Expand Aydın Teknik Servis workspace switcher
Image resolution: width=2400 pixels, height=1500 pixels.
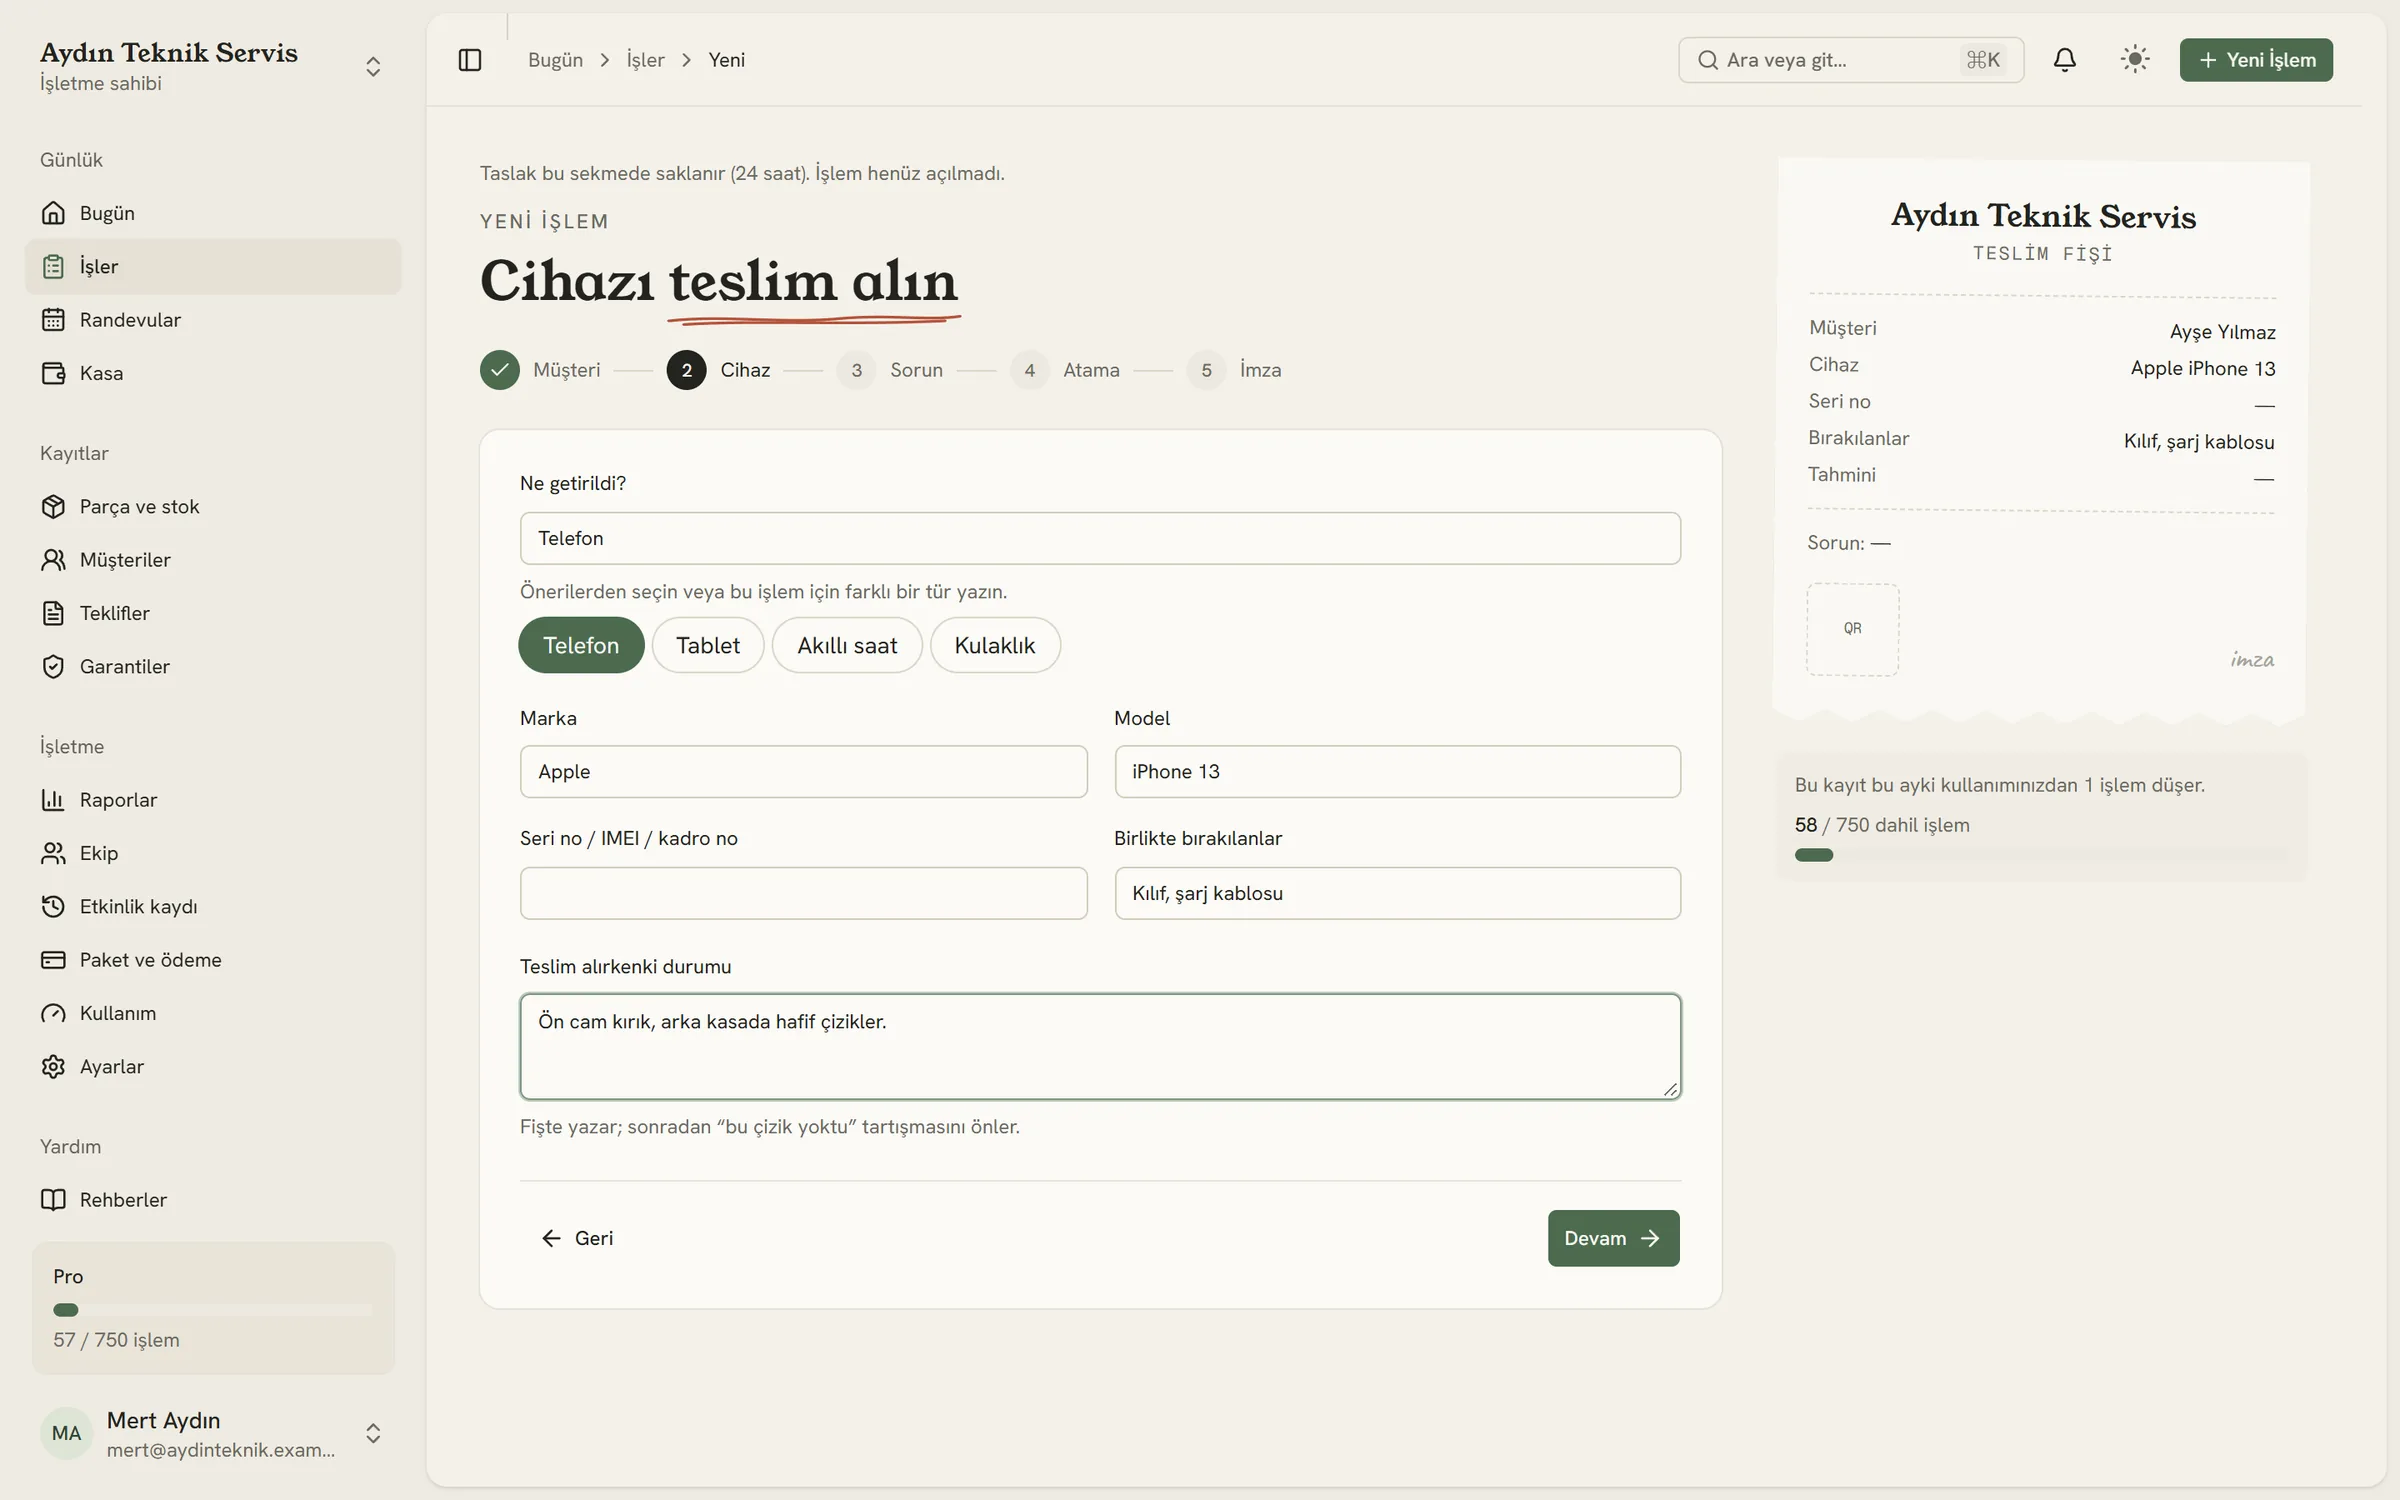pos(213,66)
